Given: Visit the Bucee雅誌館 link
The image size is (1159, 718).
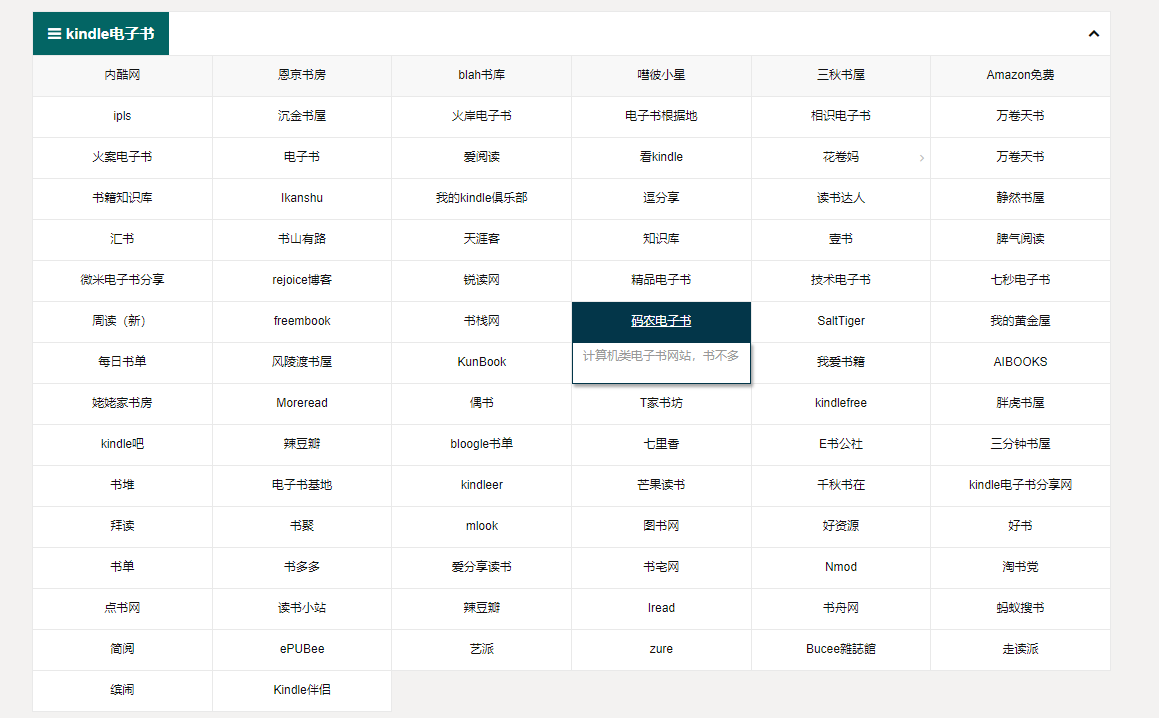Looking at the screenshot, I should pyautogui.click(x=840, y=649).
